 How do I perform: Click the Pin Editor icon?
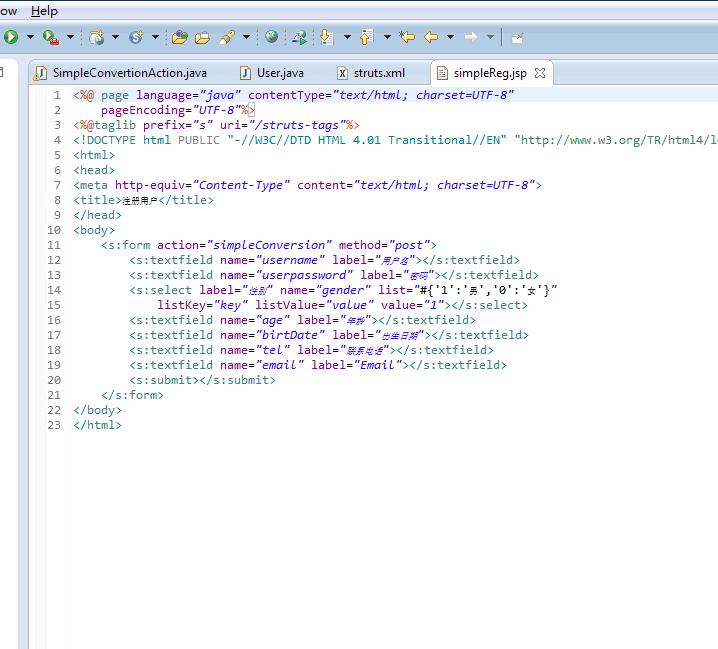[517, 38]
